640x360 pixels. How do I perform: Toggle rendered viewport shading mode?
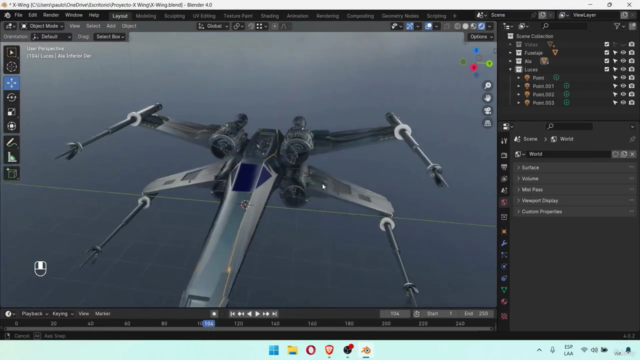[482, 26]
